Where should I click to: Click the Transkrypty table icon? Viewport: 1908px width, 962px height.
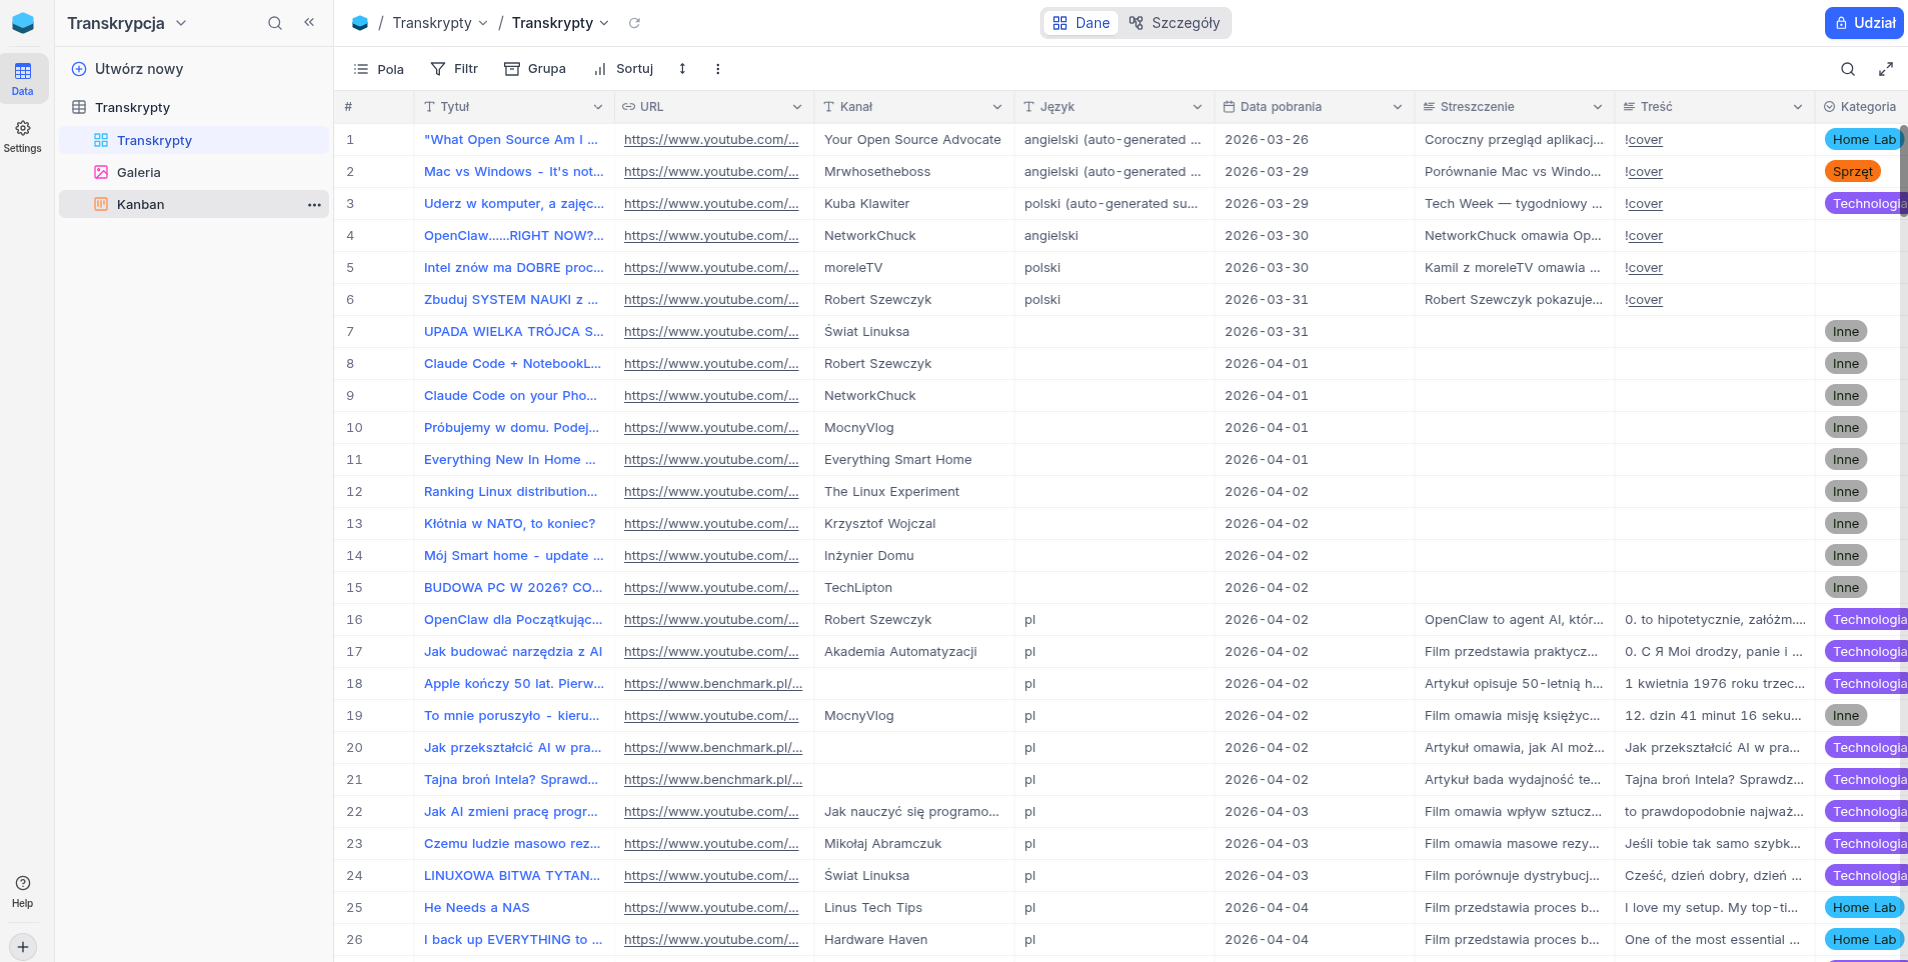point(79,107)
